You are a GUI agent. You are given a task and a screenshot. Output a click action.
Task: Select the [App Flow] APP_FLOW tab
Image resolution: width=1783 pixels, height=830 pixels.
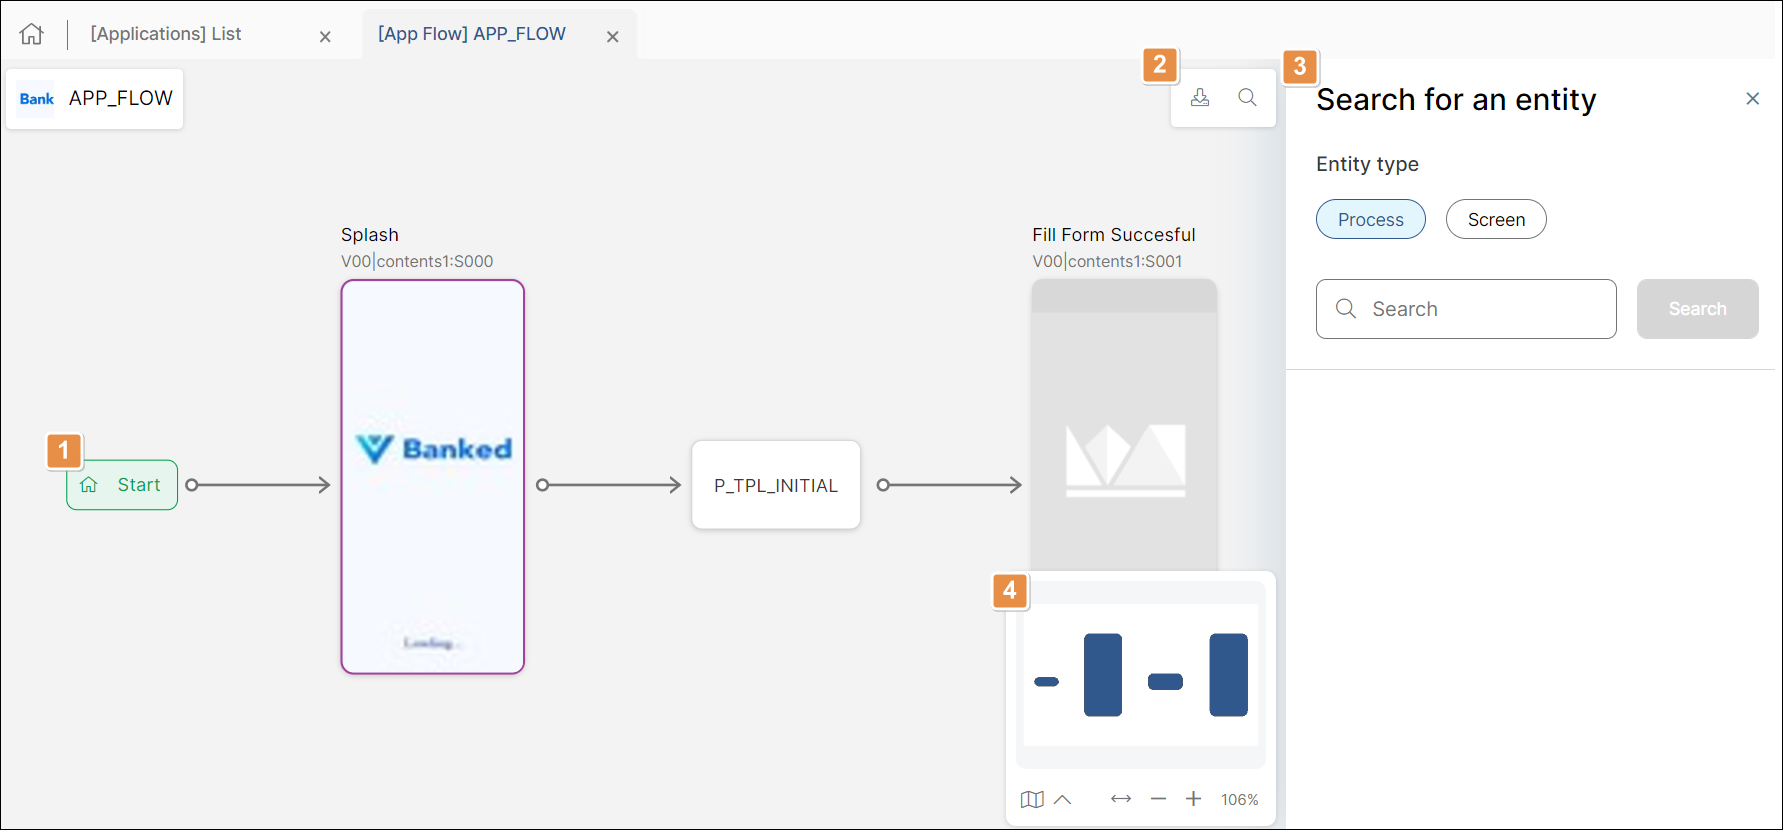click(x=472, y=34)
